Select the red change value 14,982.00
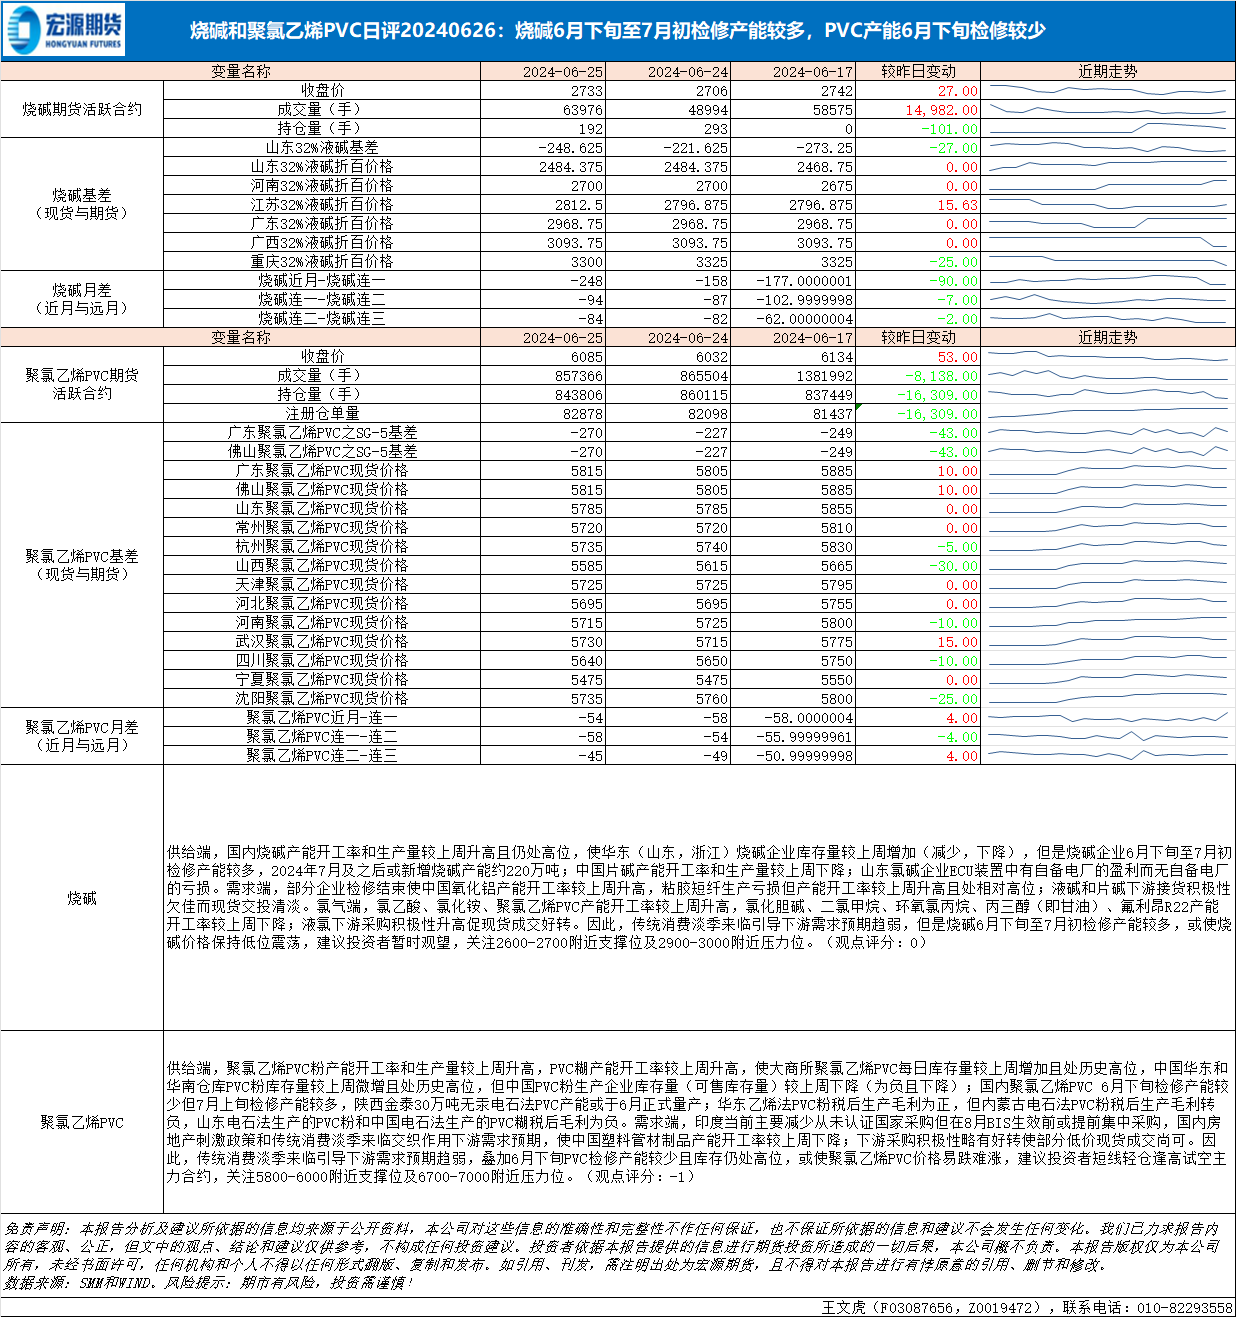The width and height of the screenshot is (1236, 1317). 941,110
